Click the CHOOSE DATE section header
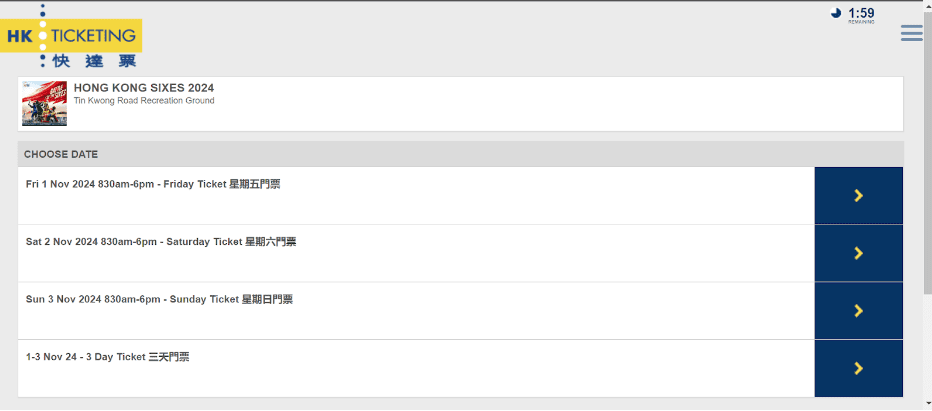 pos(61,155)
